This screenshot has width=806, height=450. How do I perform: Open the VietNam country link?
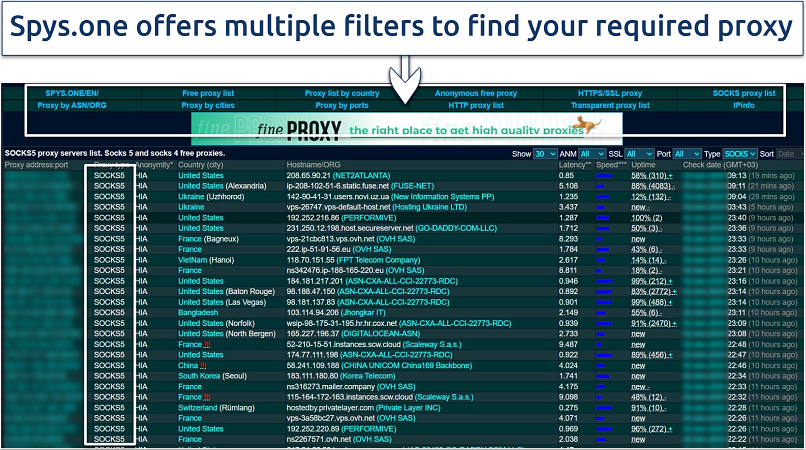[x=194, y=260]
